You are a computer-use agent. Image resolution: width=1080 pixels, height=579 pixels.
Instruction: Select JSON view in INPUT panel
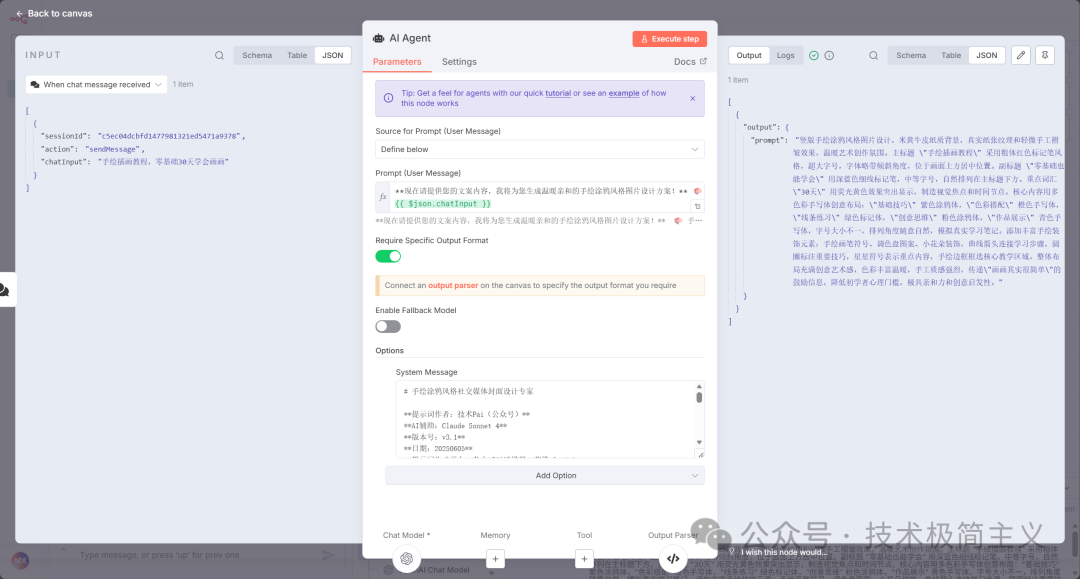(333, 55)
